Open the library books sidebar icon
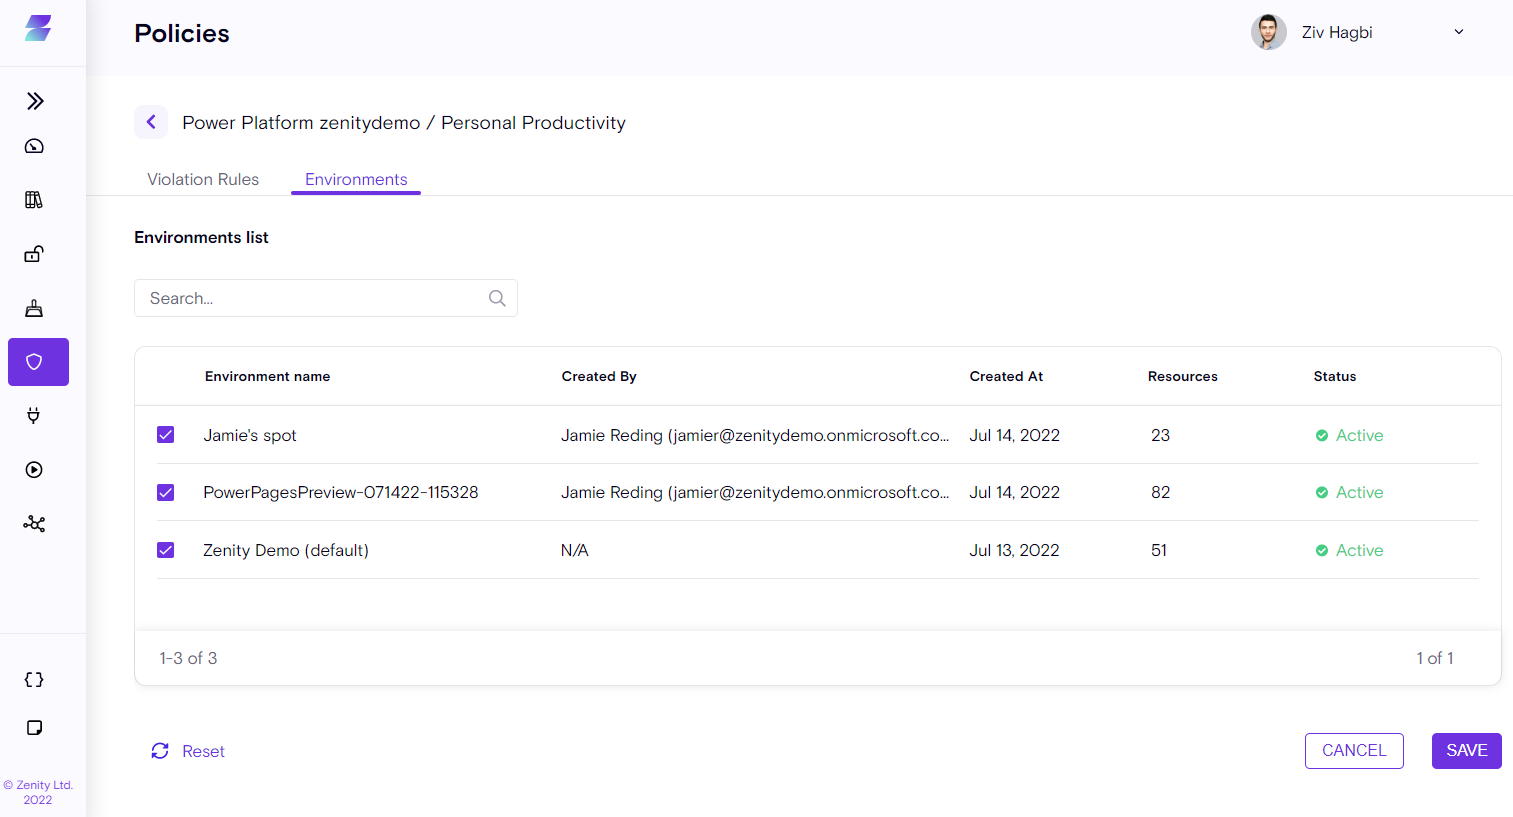1513x817 pixels. (x=34, y=200)
